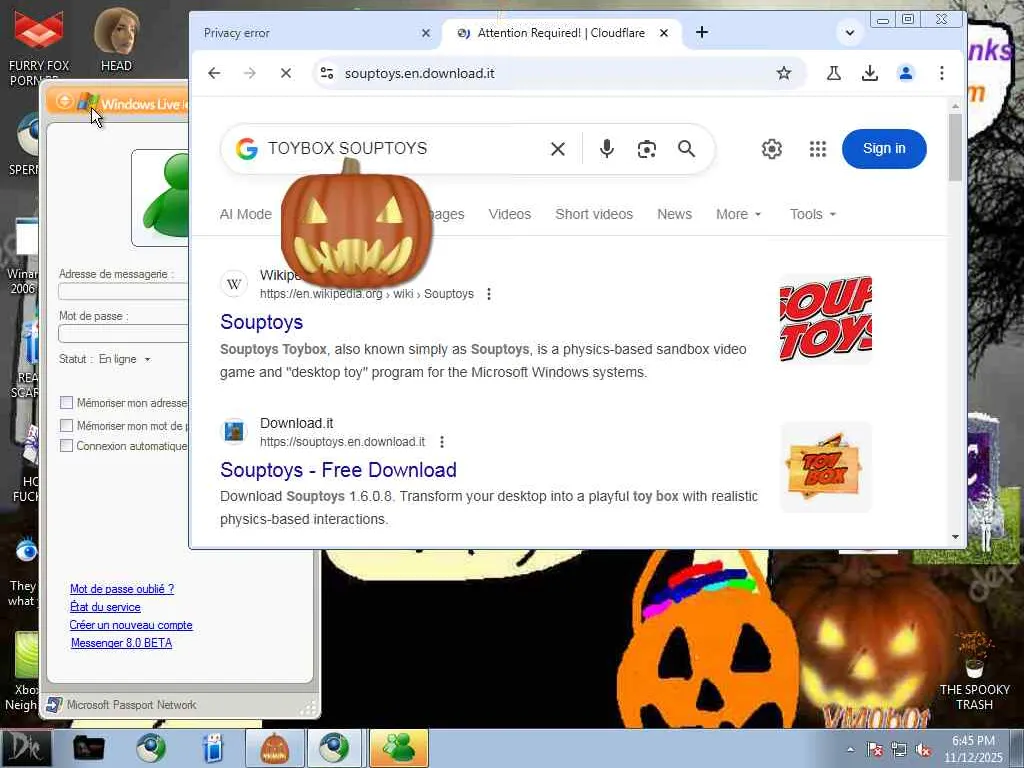The width and height of the screenshot is (1024, 768).
Task: Click the Messenger taskbar button
Action: 399,748
